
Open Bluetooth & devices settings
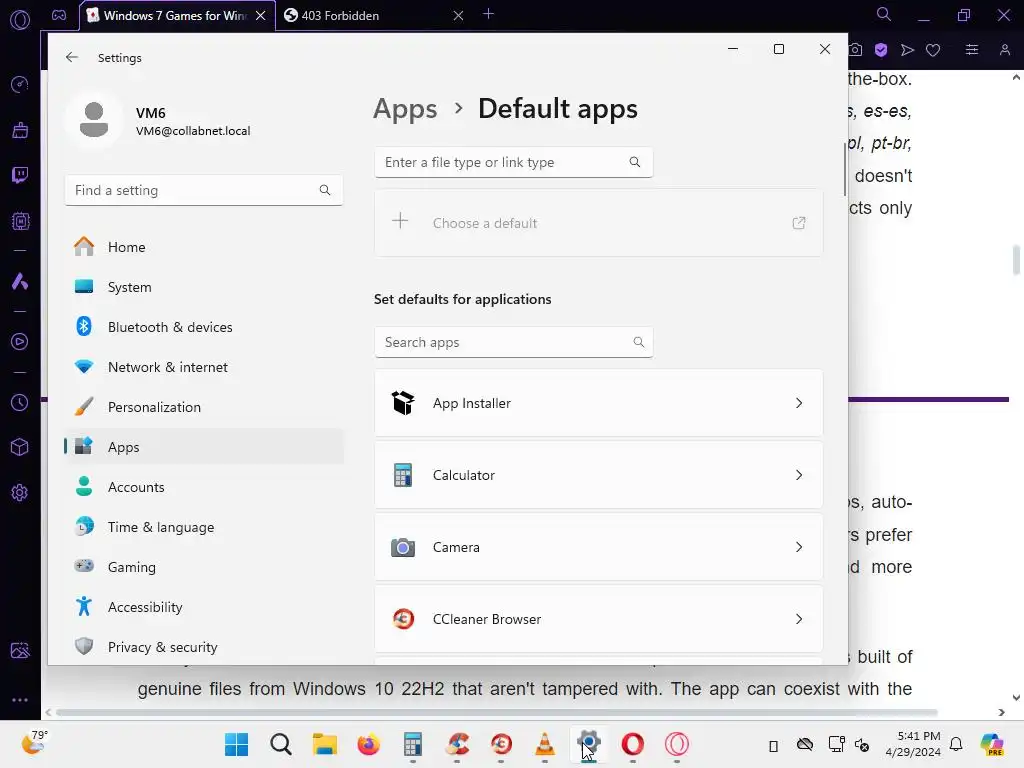point(204,327)
